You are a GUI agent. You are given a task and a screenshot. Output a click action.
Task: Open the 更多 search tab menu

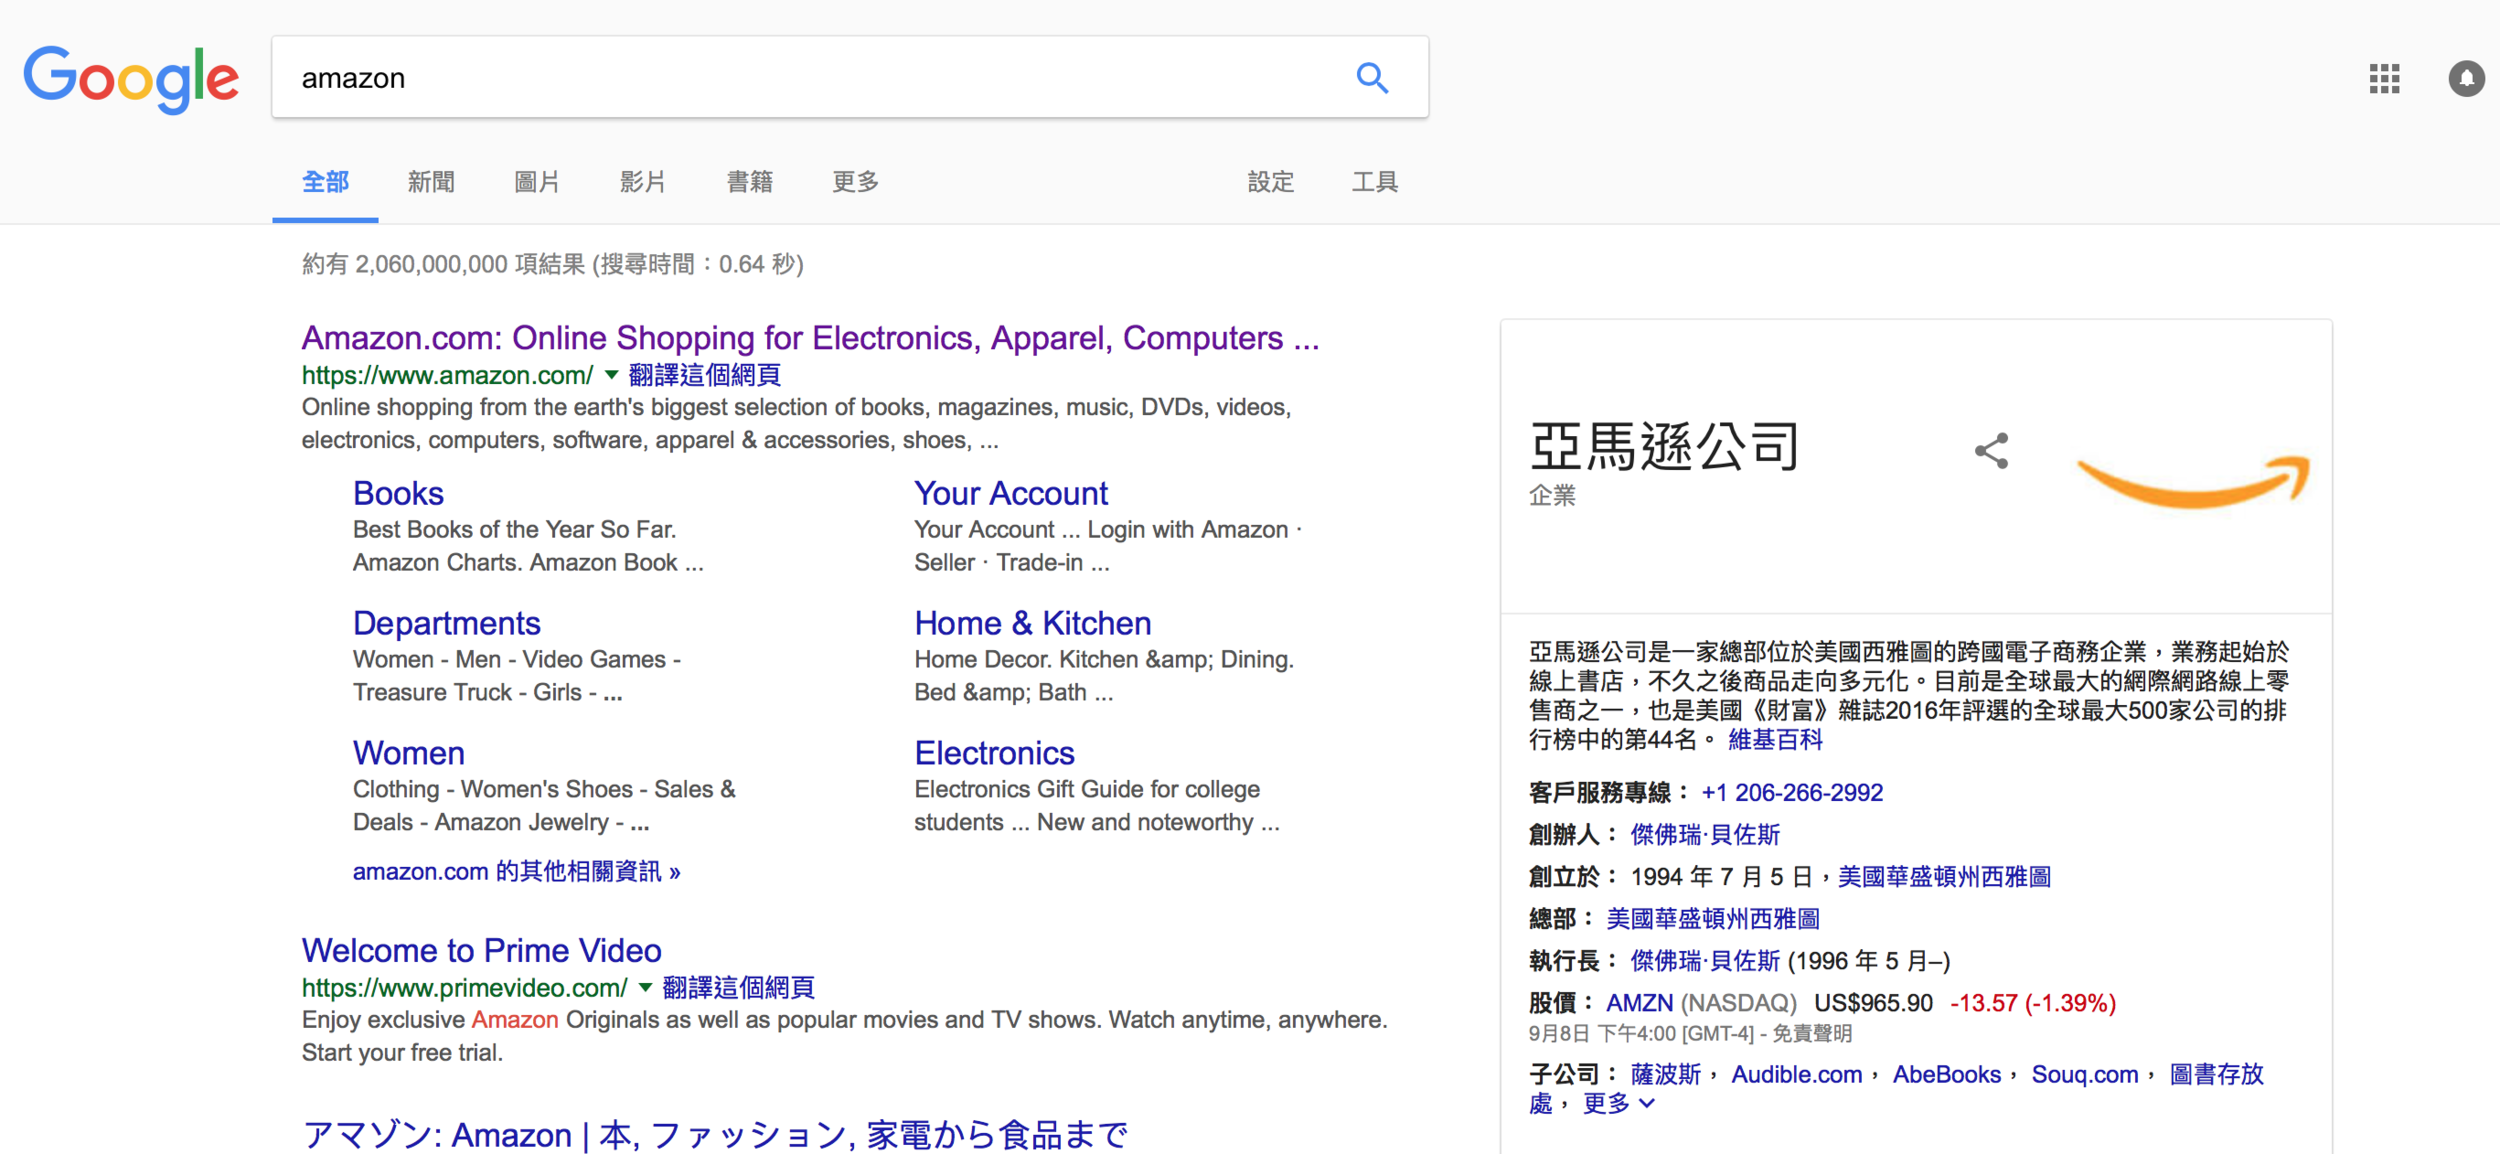(855, 182)
